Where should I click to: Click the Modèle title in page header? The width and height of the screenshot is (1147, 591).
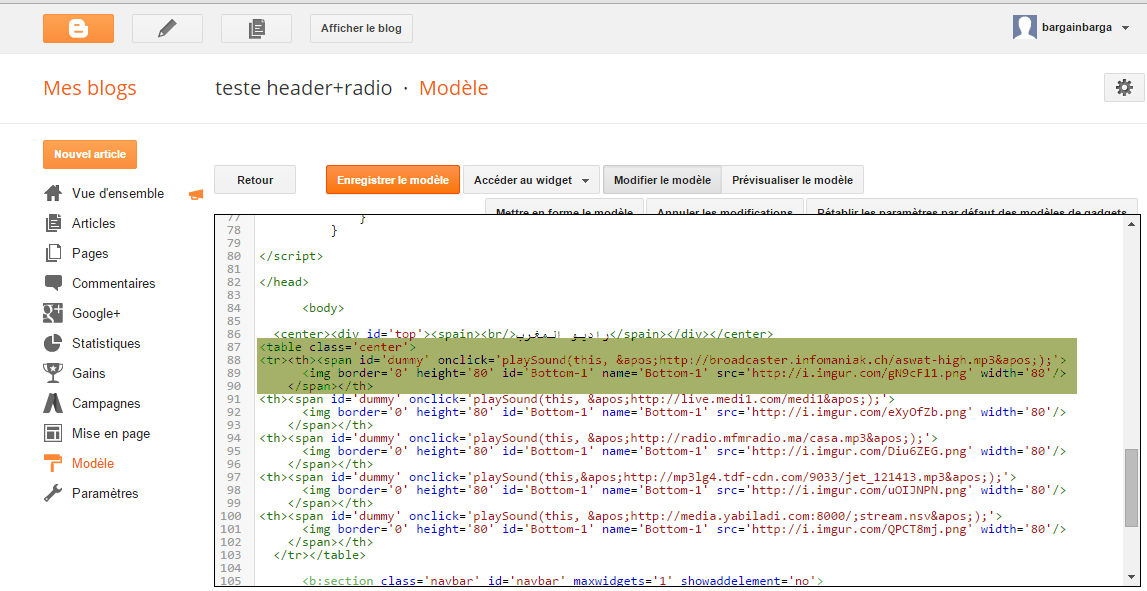[454, 89]
